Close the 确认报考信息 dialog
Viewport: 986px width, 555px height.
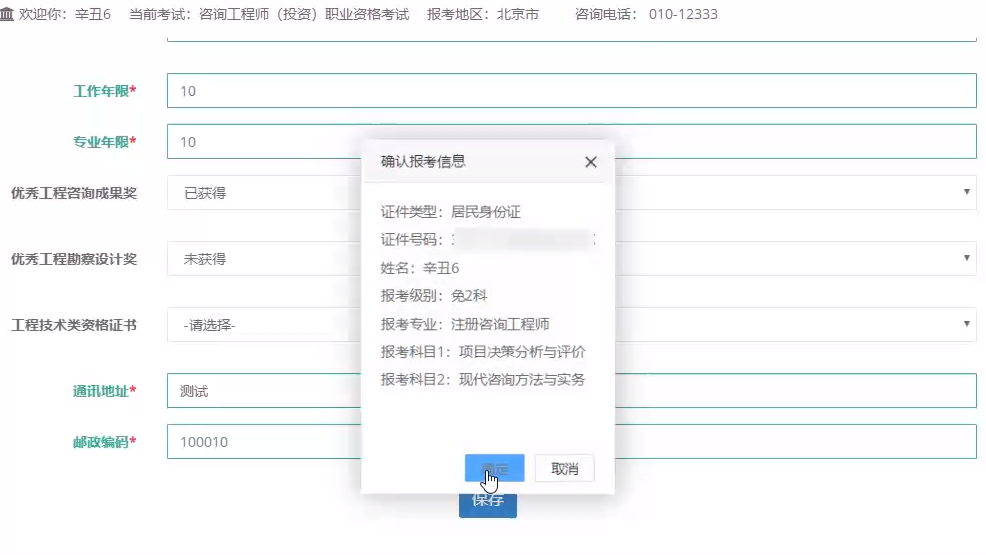pos(590,162)
